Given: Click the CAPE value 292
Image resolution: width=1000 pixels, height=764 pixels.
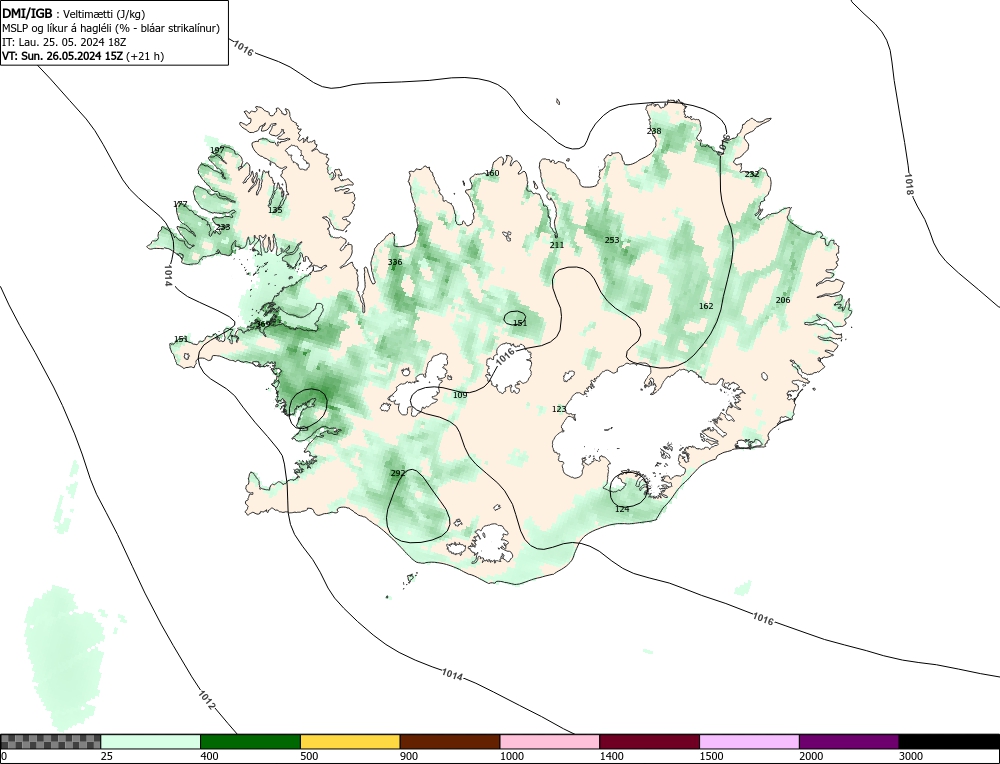Looking at the screenshot, I should click(x=397, y=473).
